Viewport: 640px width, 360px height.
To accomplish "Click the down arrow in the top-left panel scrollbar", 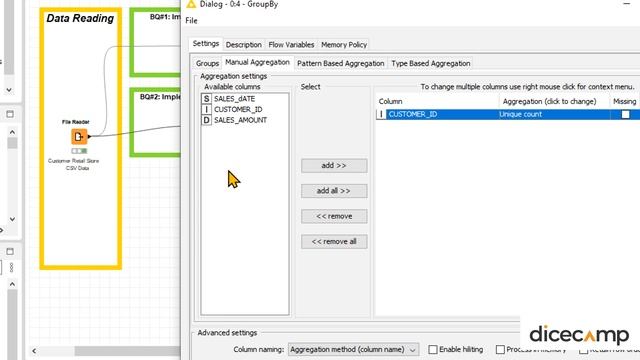I will point(9,90).
